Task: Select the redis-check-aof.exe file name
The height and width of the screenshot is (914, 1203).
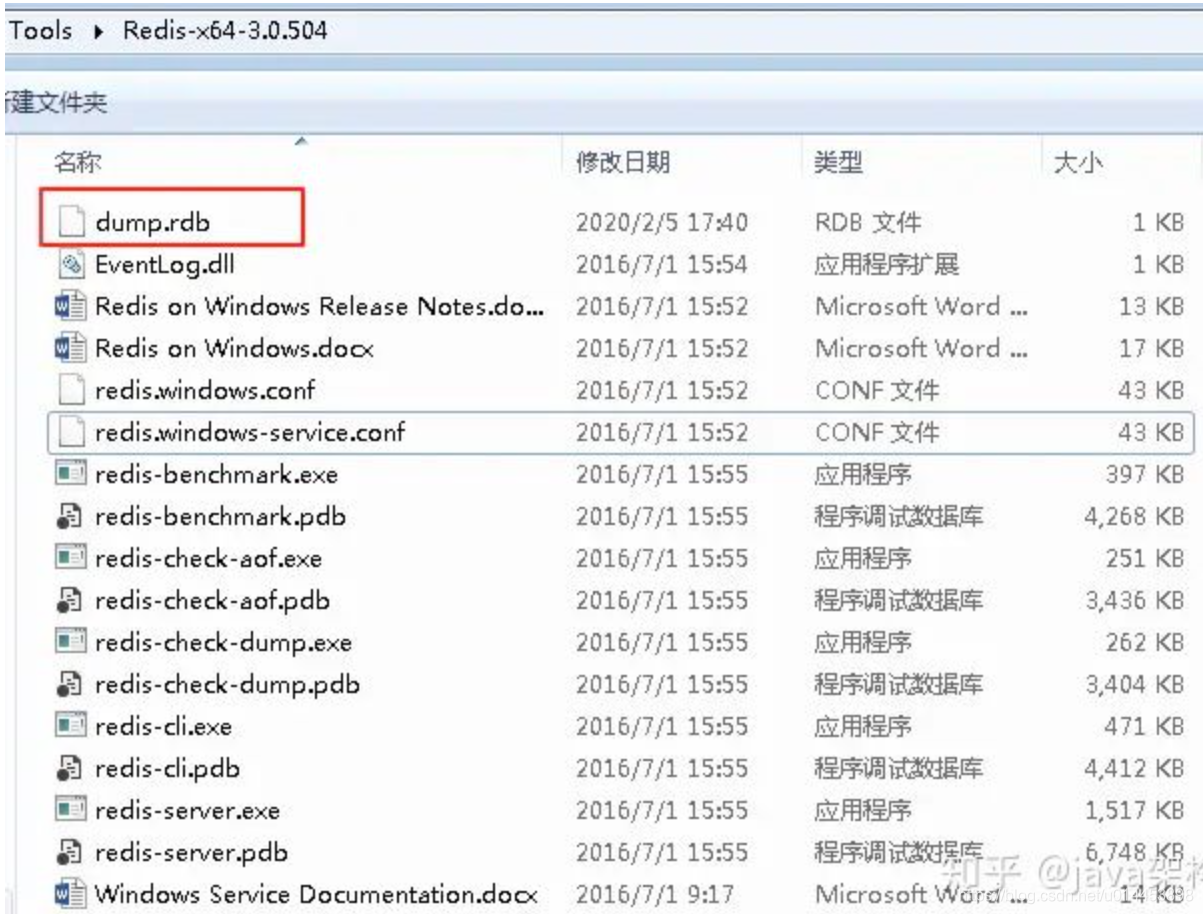Action: tap(209, 558)
